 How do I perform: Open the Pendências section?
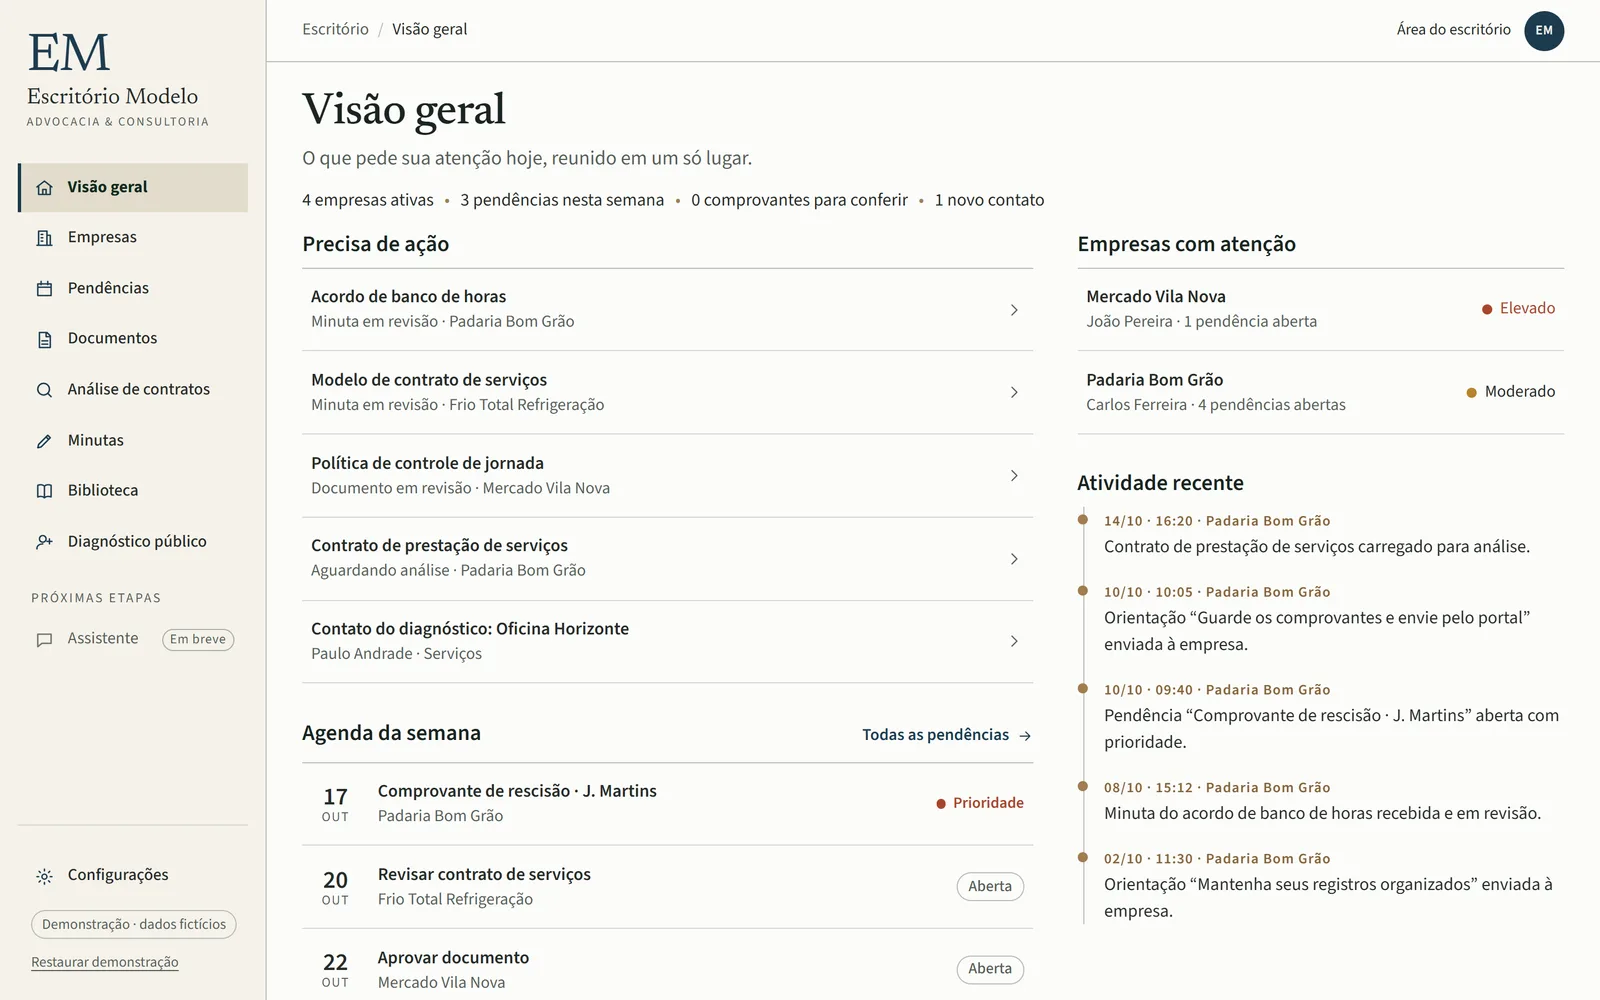click(x=133, y=289)
